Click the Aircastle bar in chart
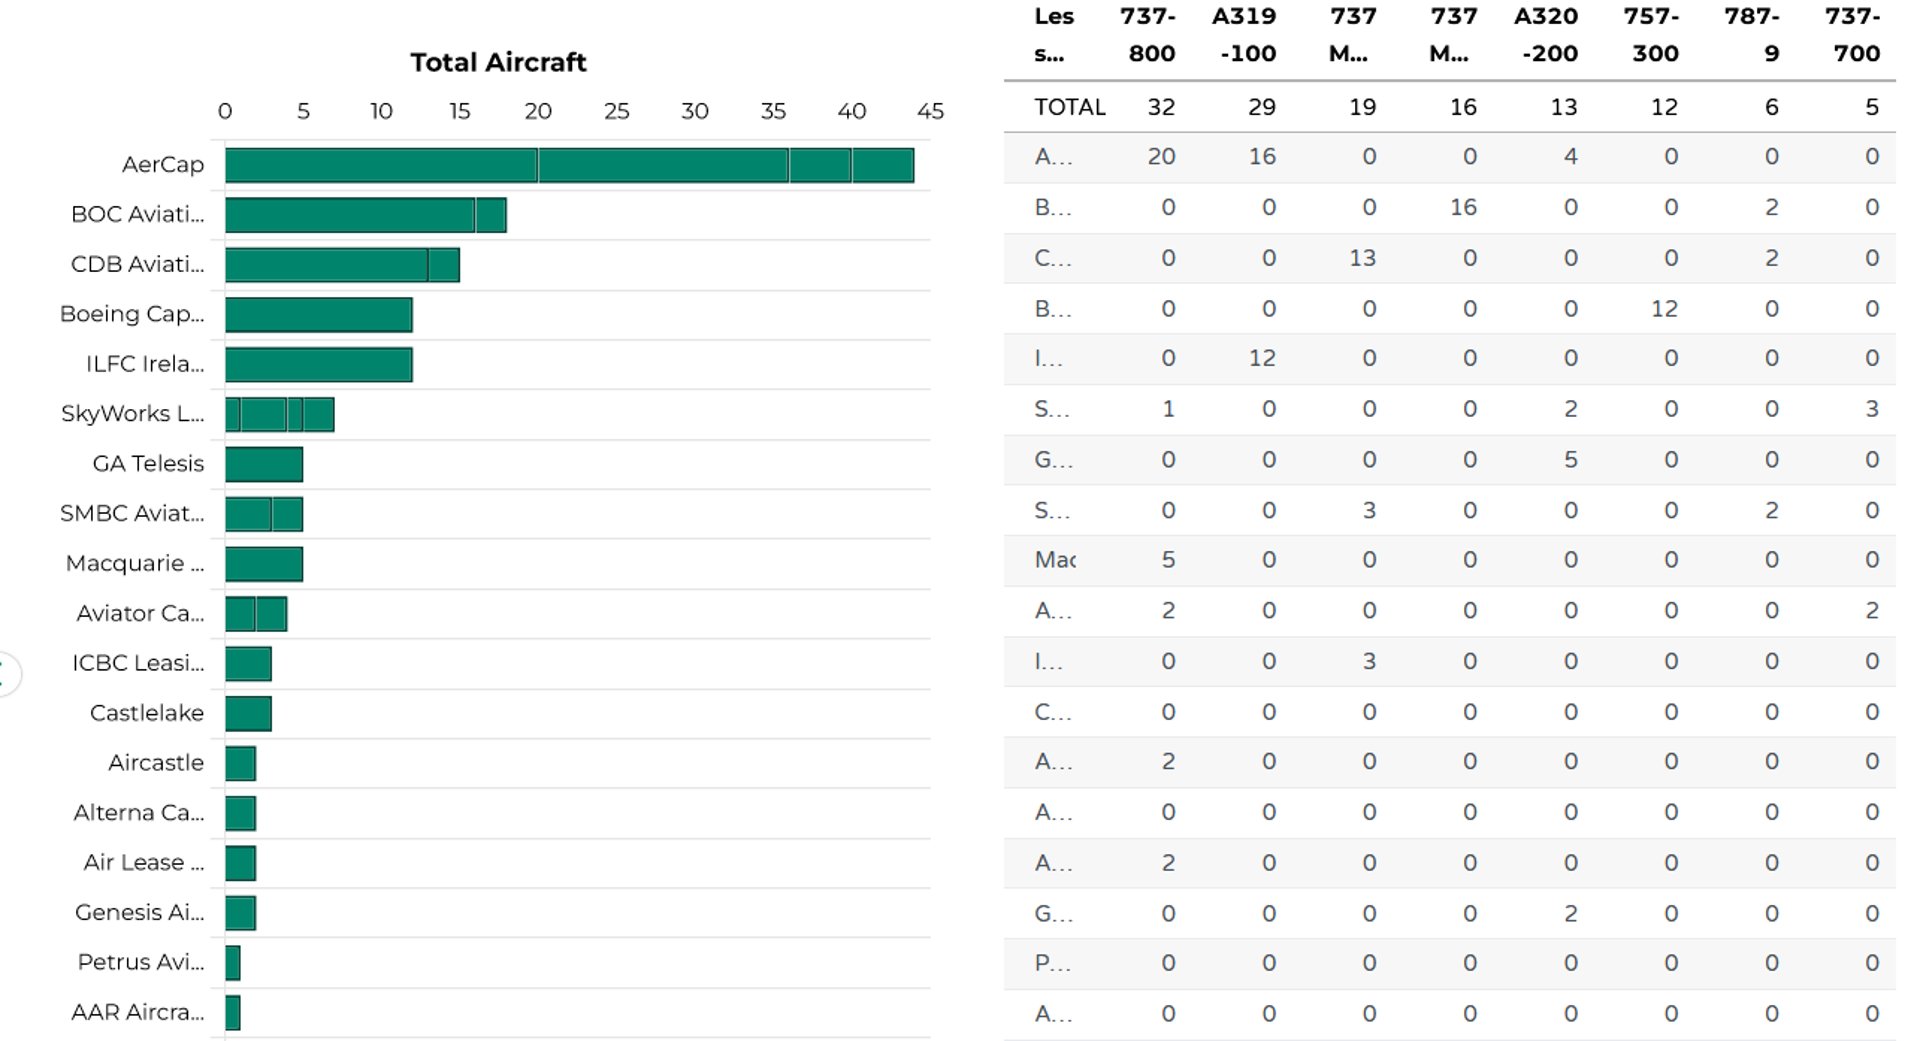This screenshot has width=1920, height=1041. [x=240, y=764]
